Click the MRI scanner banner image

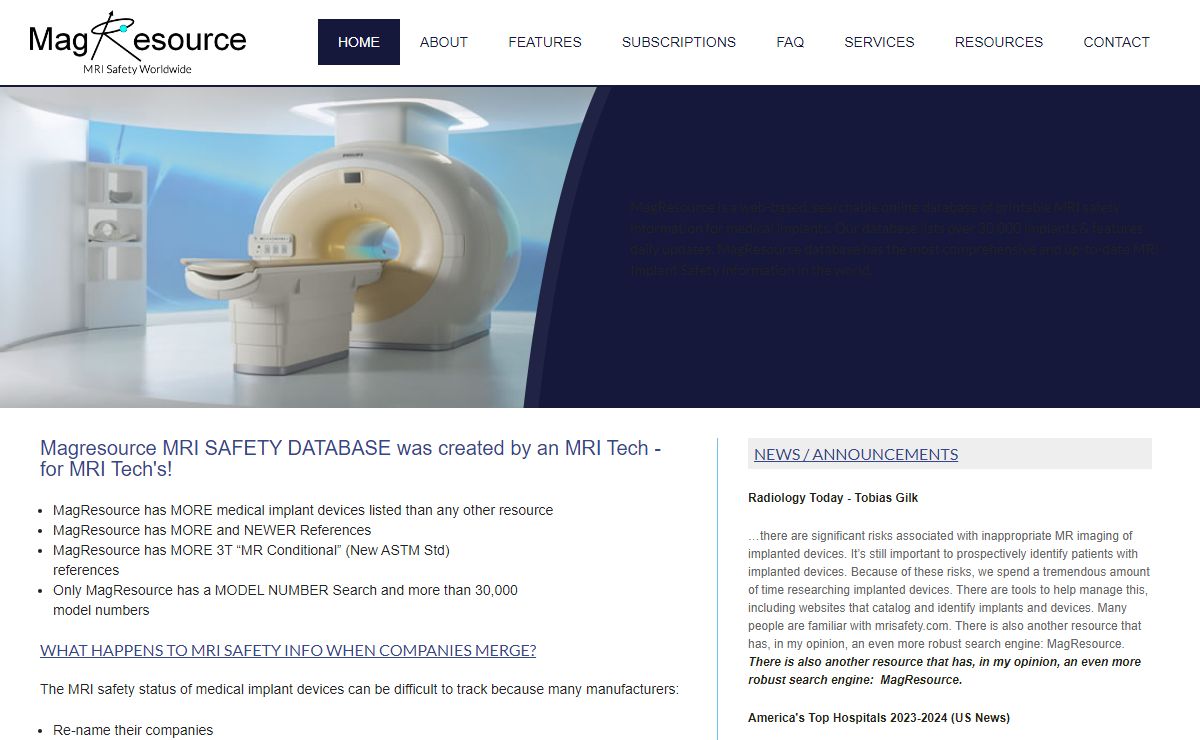point(300,247)
